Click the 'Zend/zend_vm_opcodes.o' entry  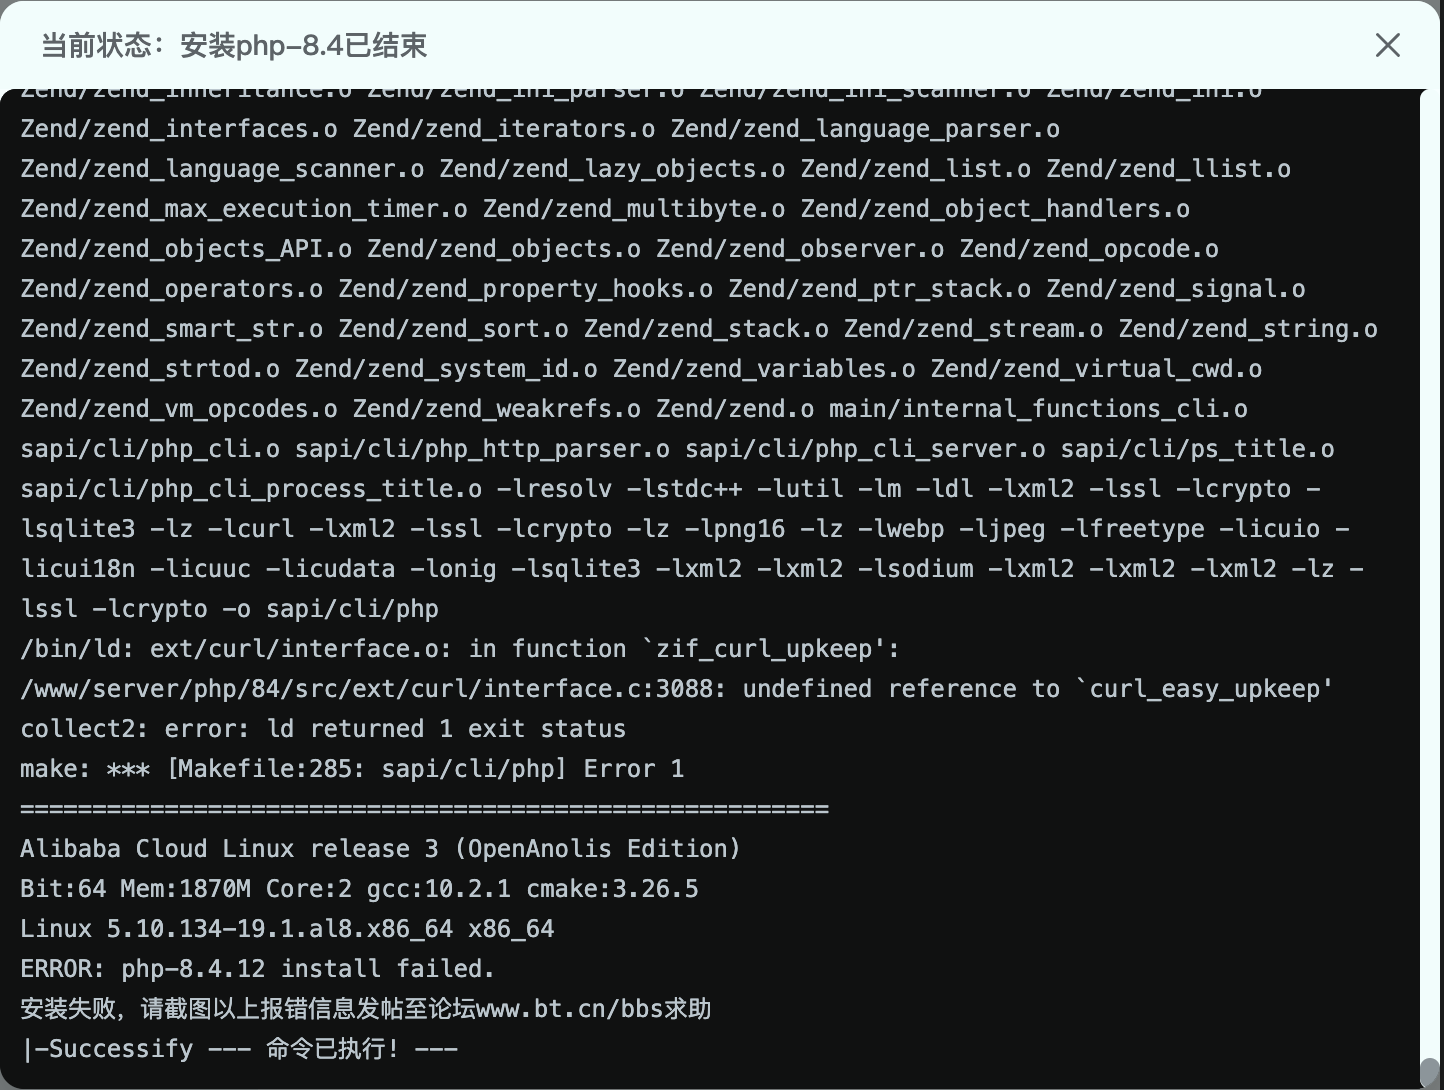(178, 408)
